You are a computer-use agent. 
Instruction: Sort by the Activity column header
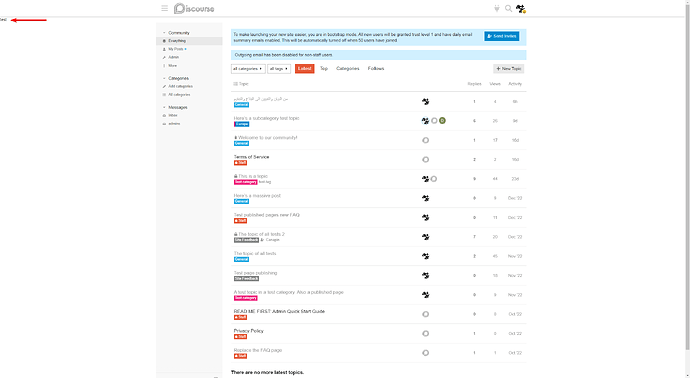(515, 84)
